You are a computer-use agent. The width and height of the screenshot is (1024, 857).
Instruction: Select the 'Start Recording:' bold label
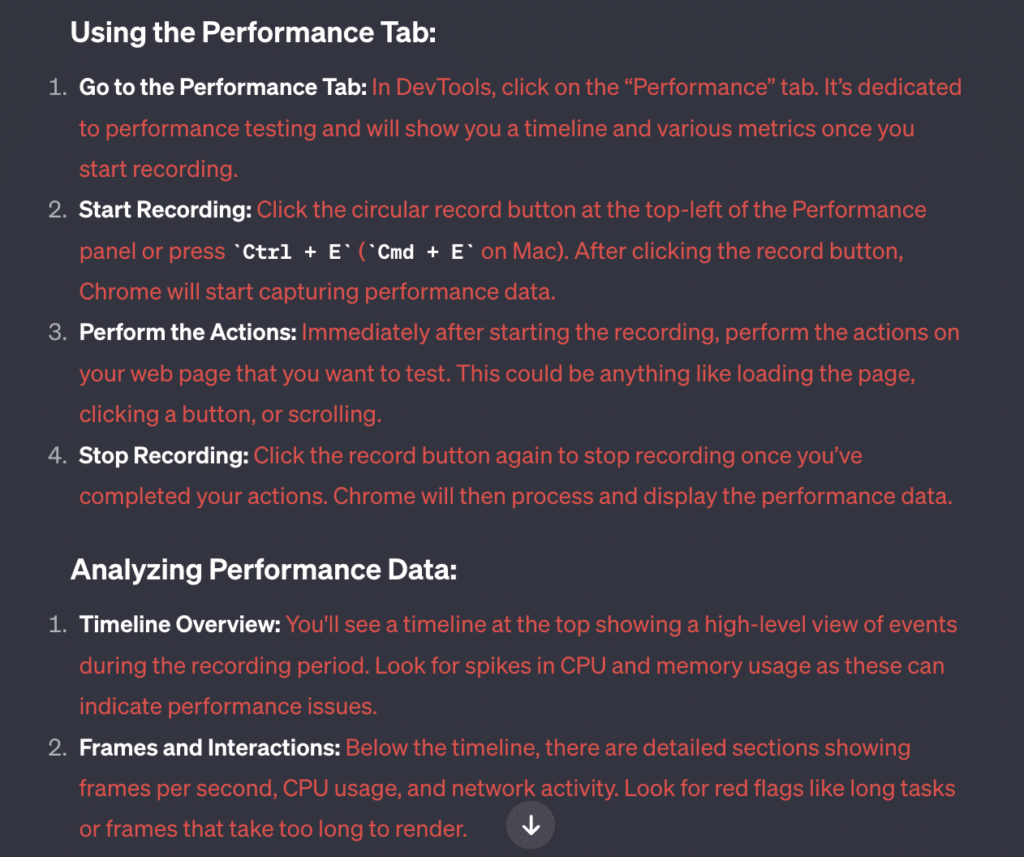pyautogui.click(x=165, y=210)
